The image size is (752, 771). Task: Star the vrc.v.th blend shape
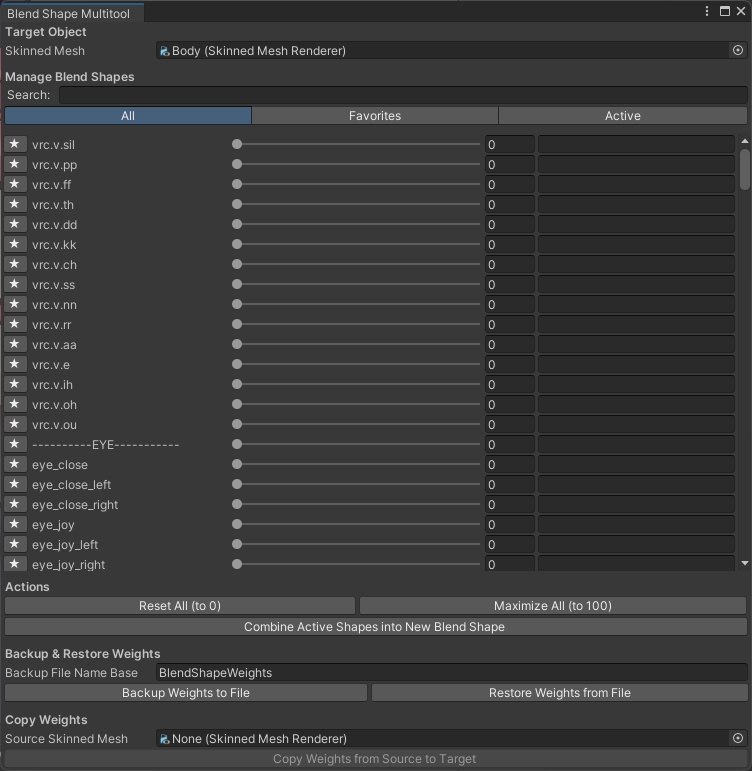[14, 204]
